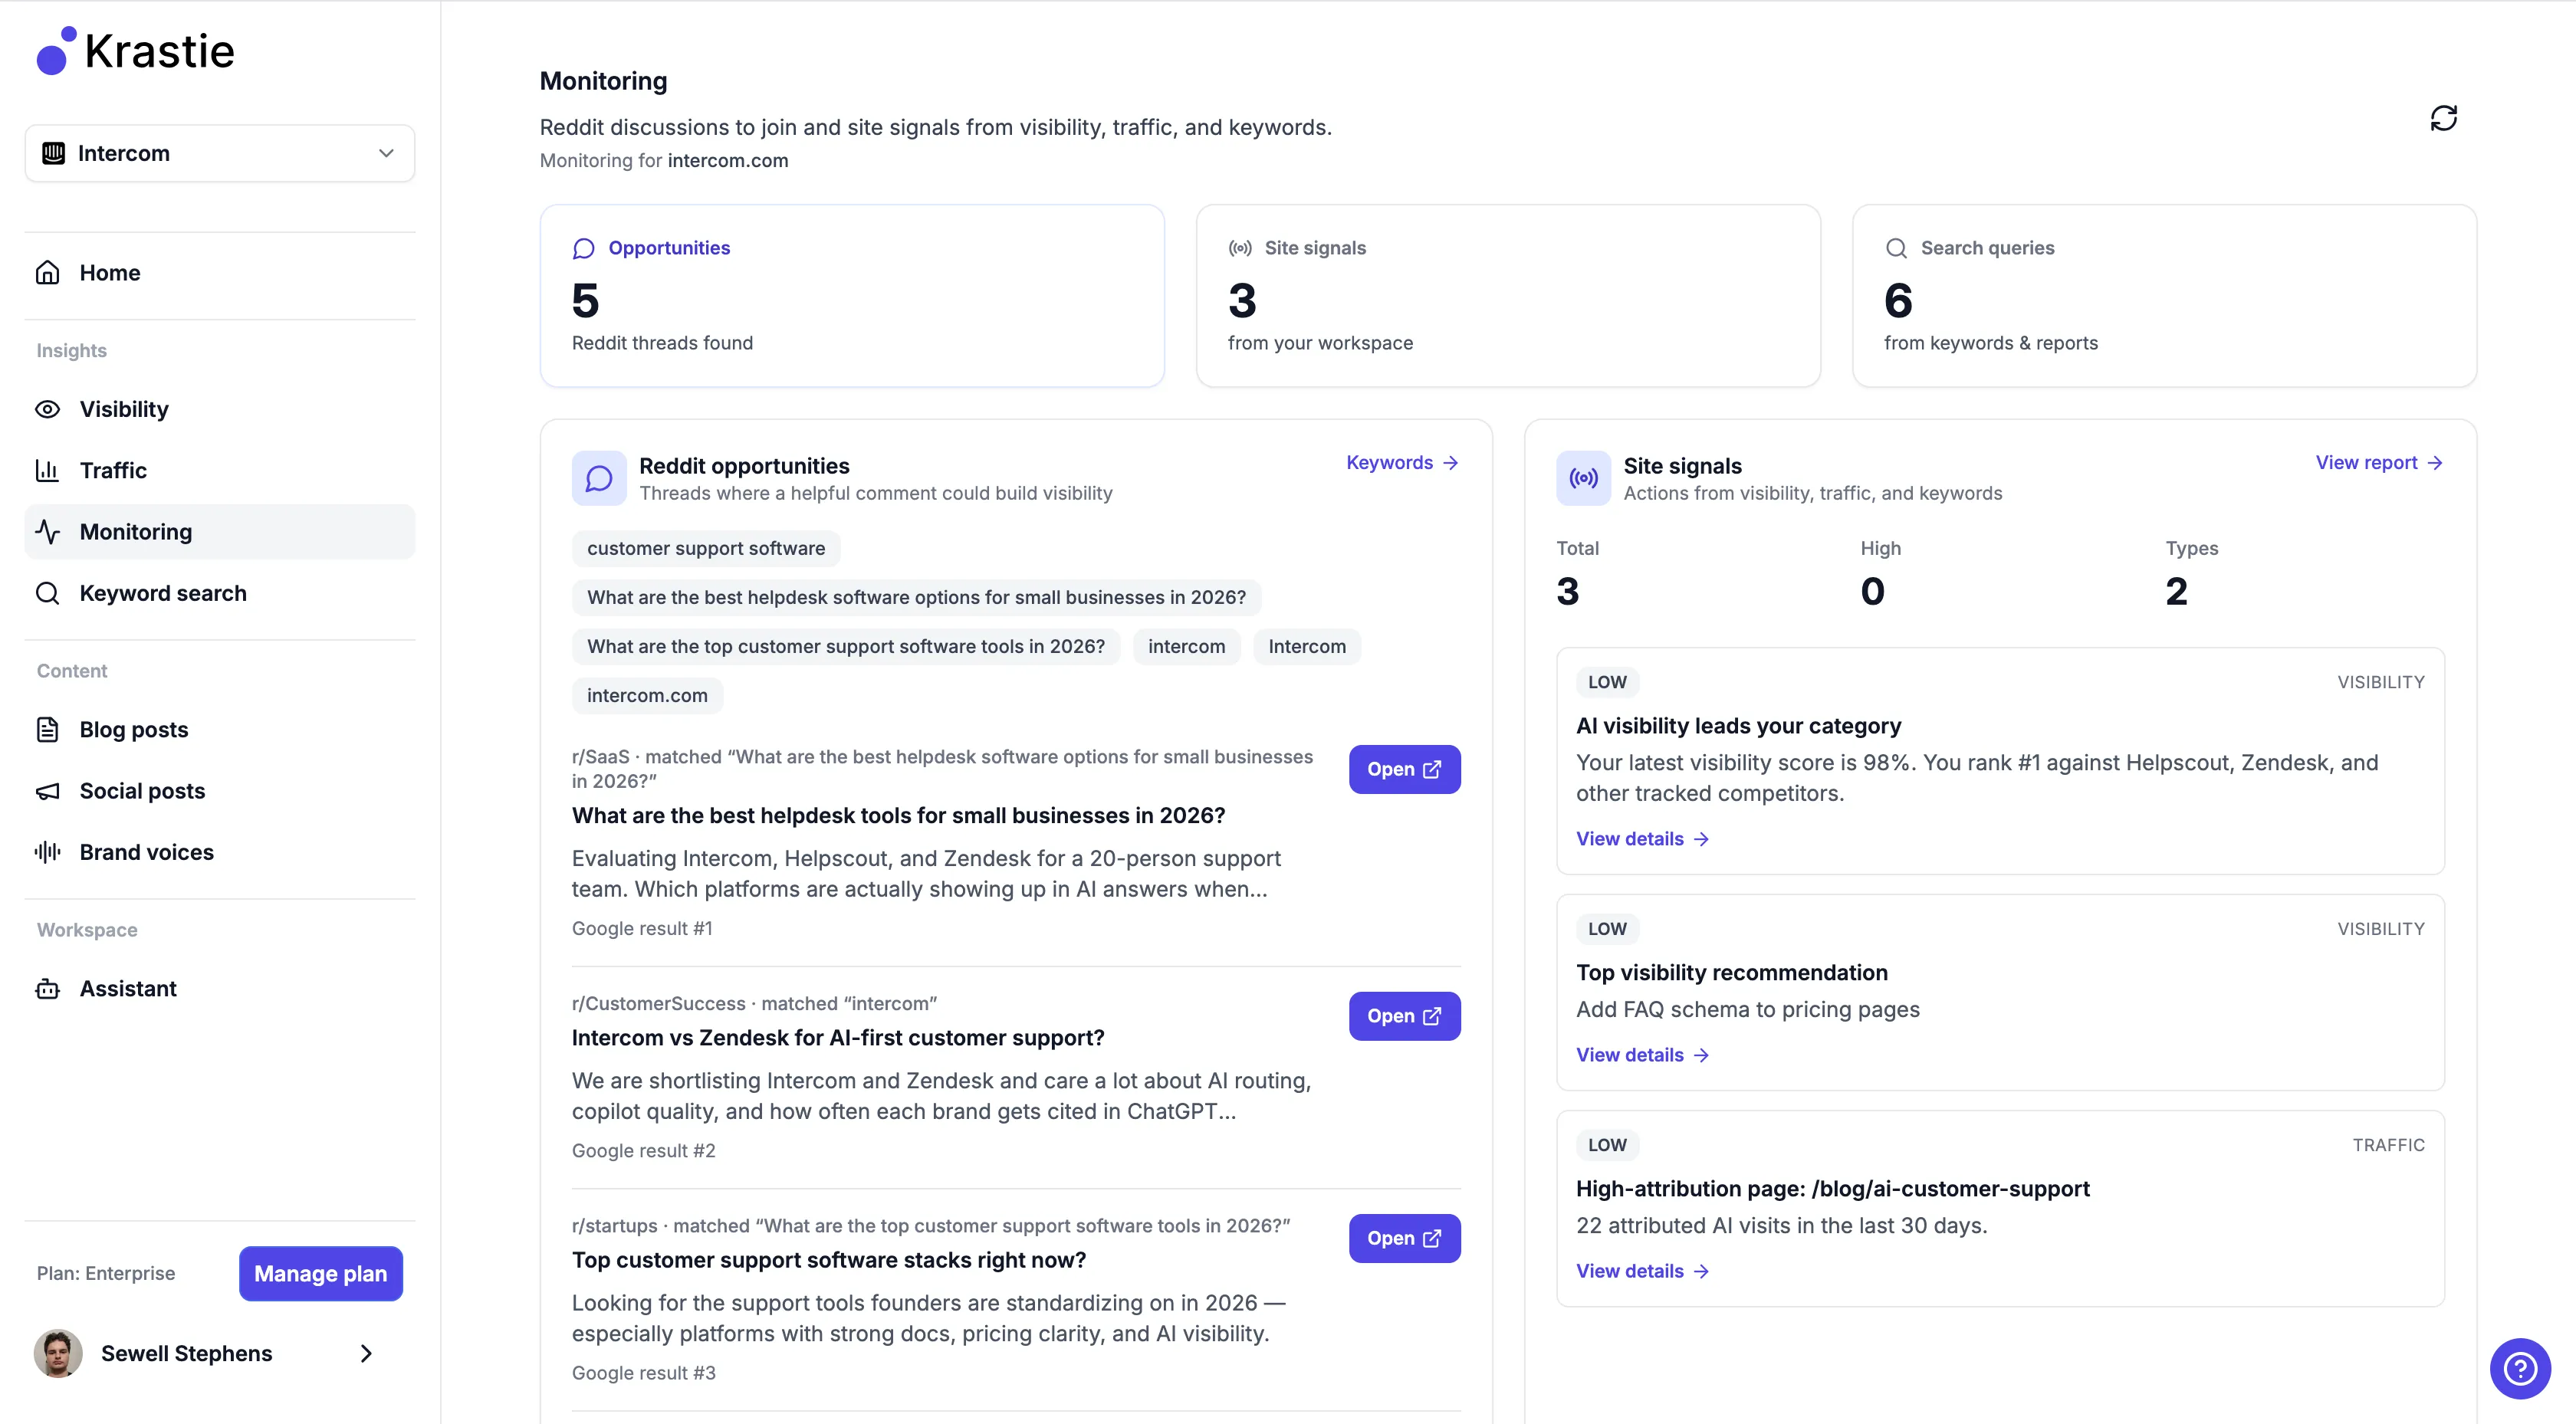Viewport: 2576px width, 1424px height.
Task: Open Blog posts
Action: (220, 730)
